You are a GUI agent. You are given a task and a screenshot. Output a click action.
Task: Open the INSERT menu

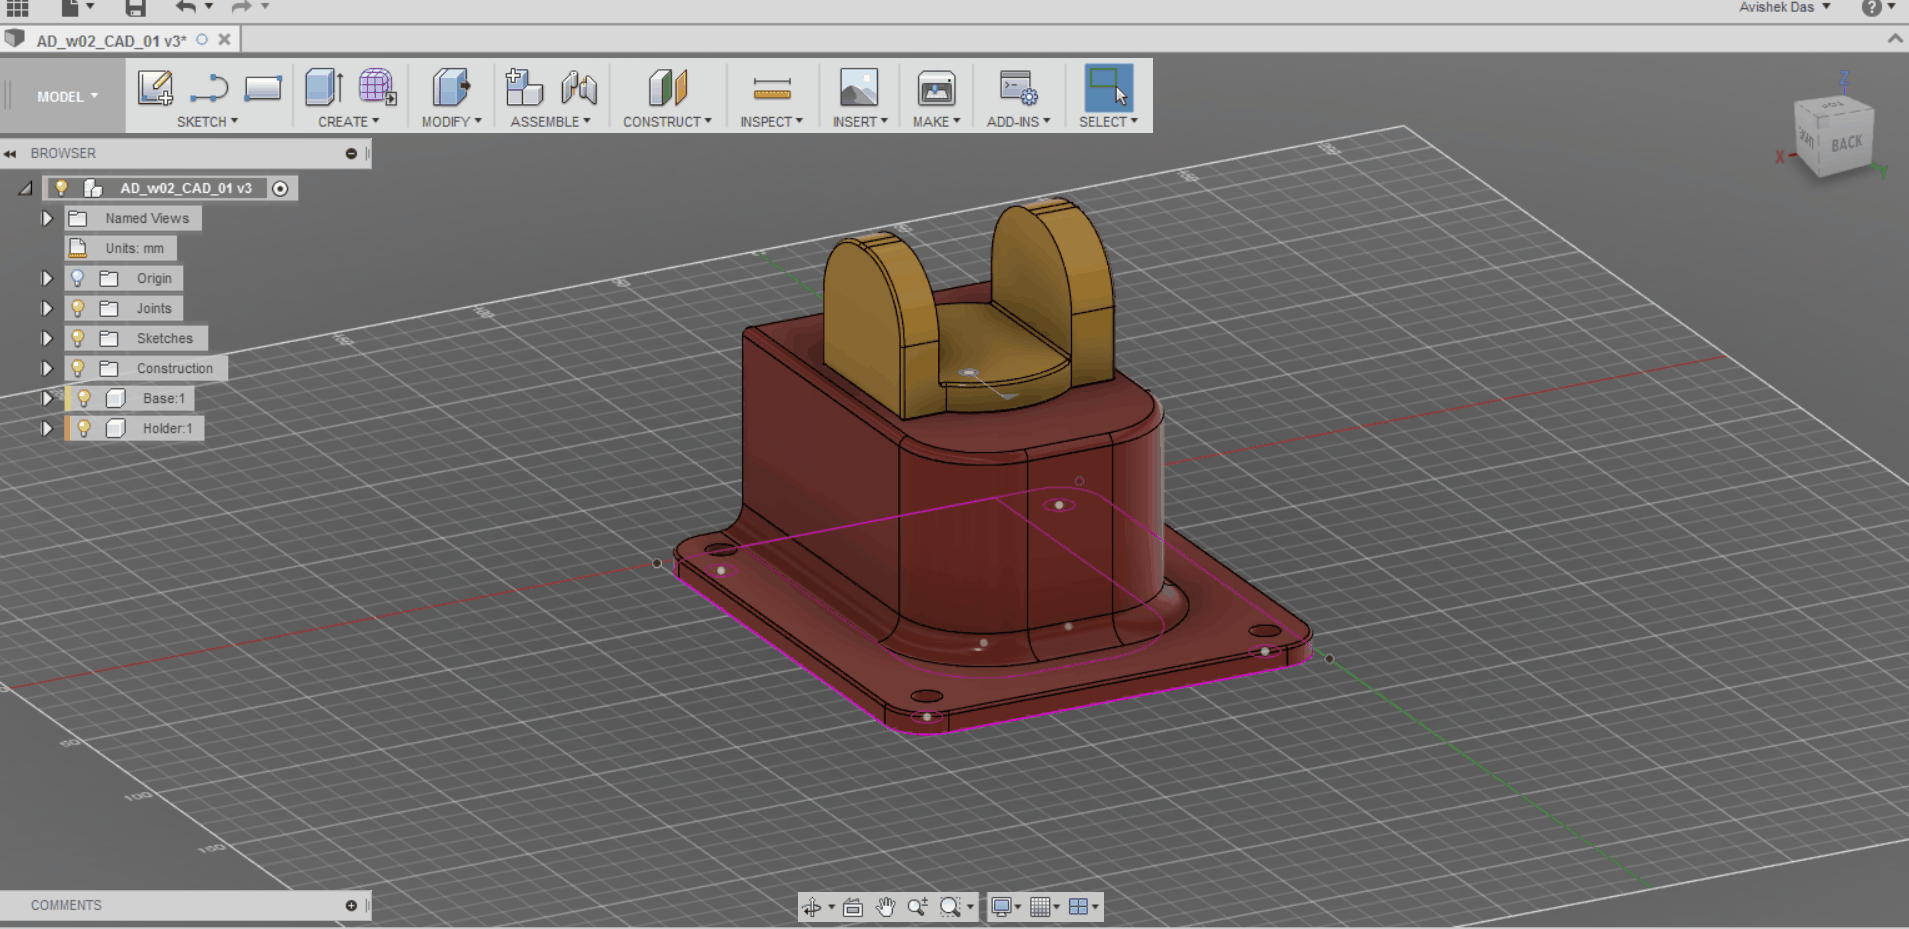tap(860, 122)
